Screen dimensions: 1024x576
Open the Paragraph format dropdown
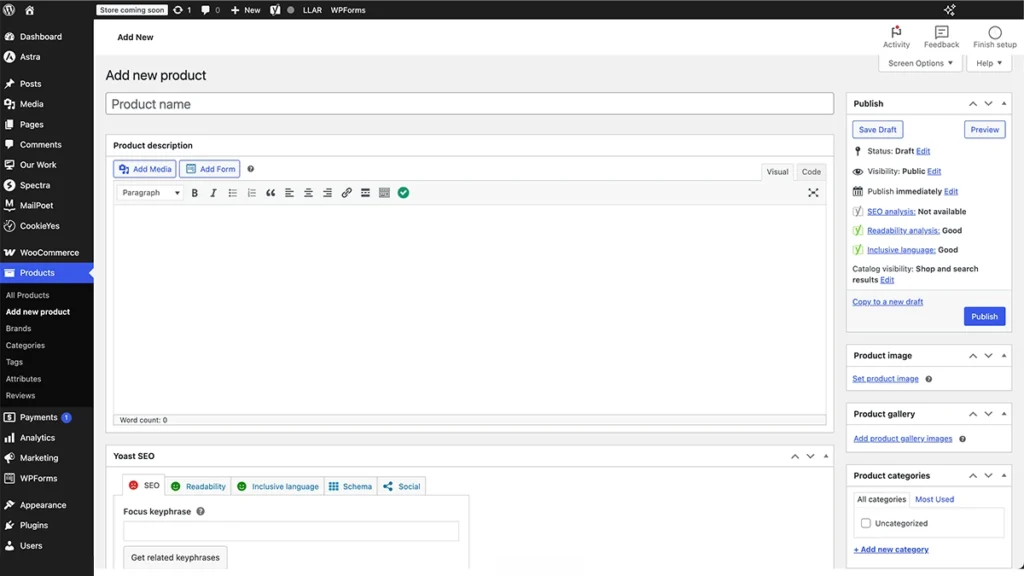click(150, 193)
